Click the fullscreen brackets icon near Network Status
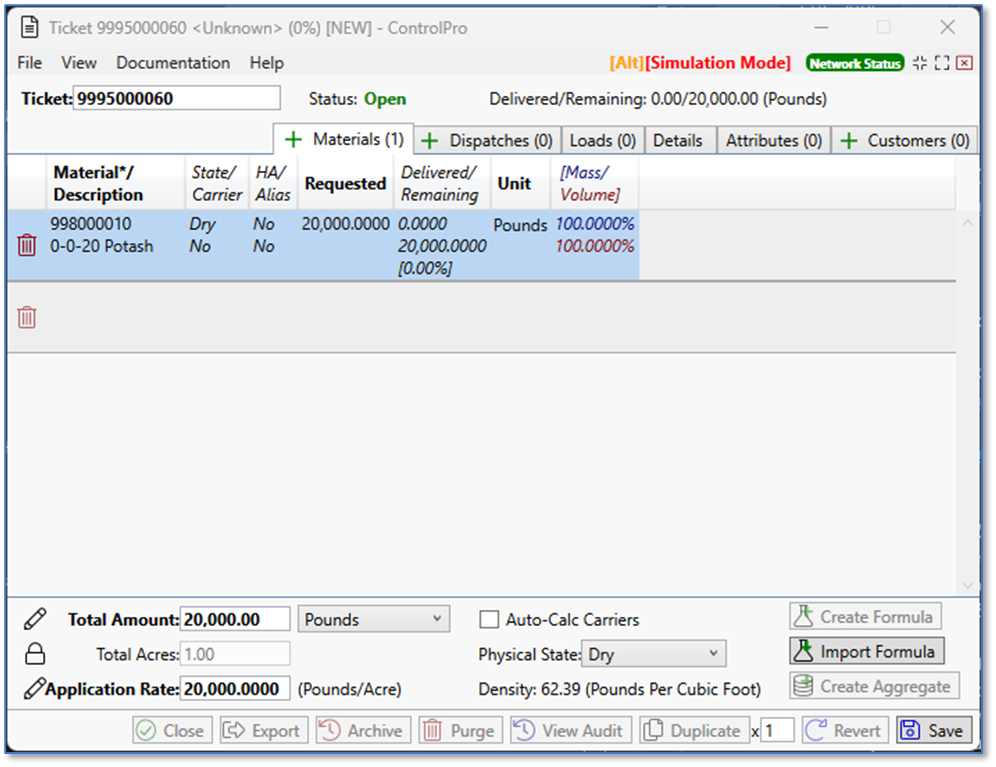996x767 pixels. (x=942, y=63)
